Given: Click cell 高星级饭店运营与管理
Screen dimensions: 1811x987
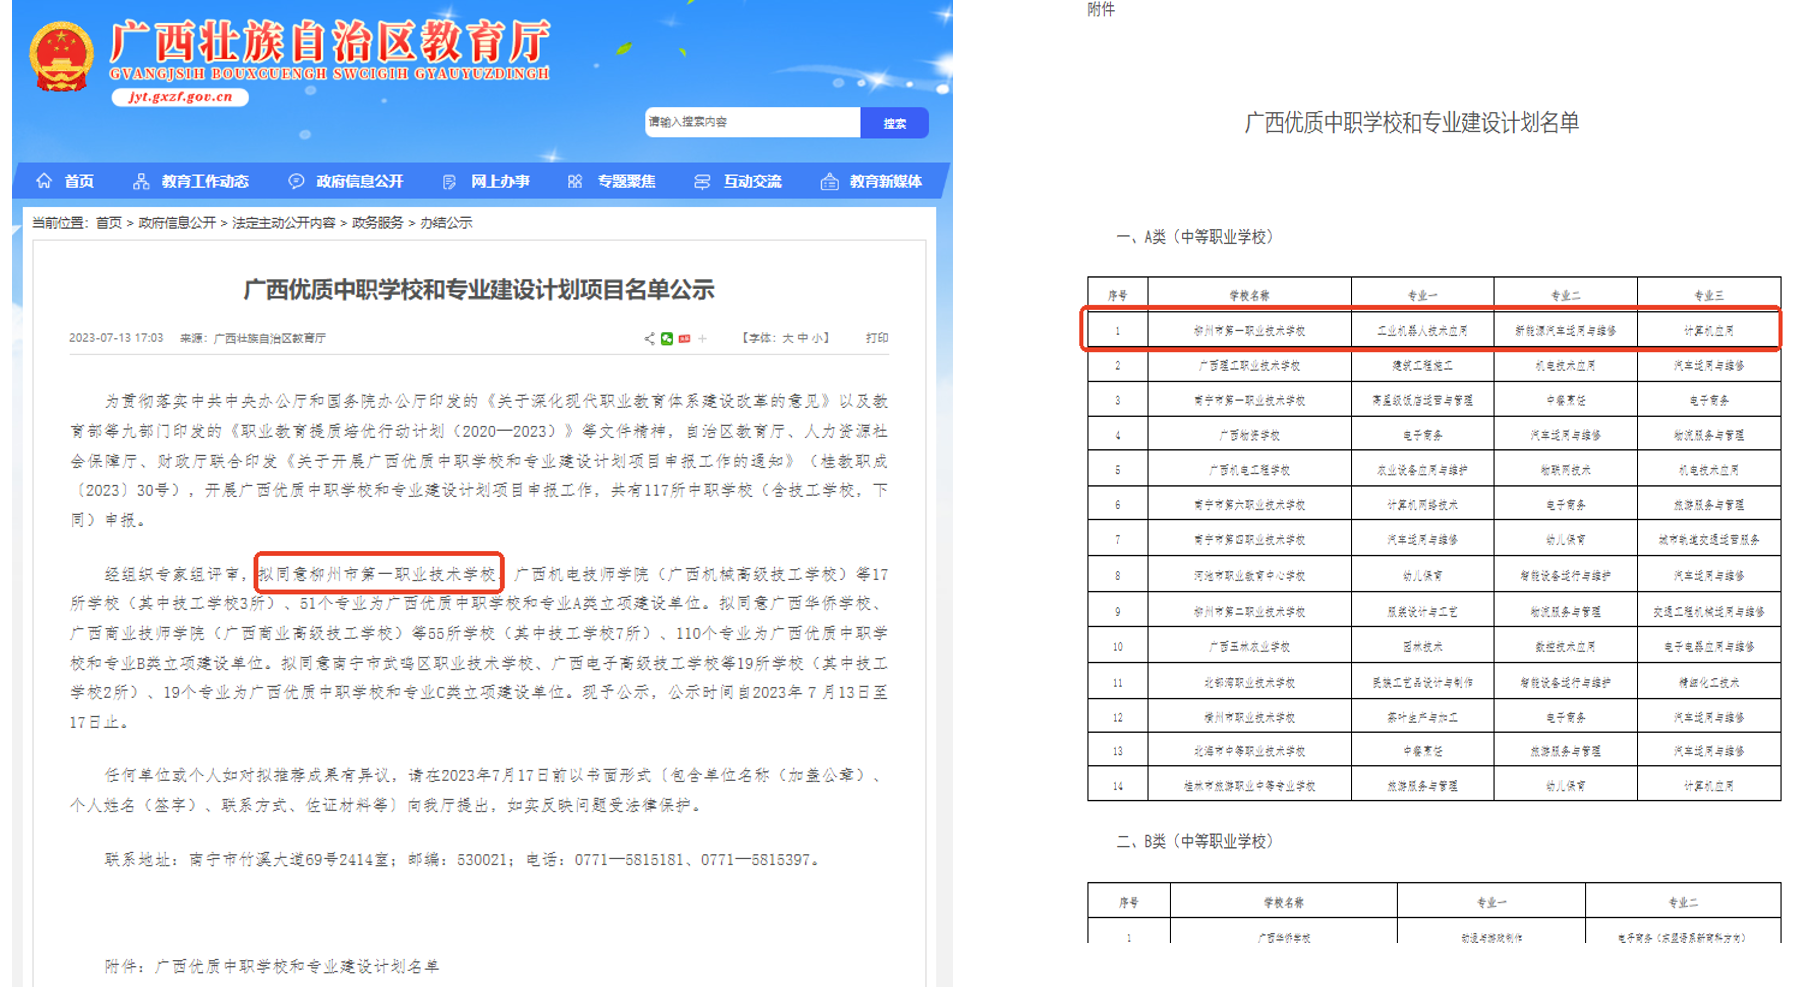Looking at the screenshot, I should point(1422,400).
